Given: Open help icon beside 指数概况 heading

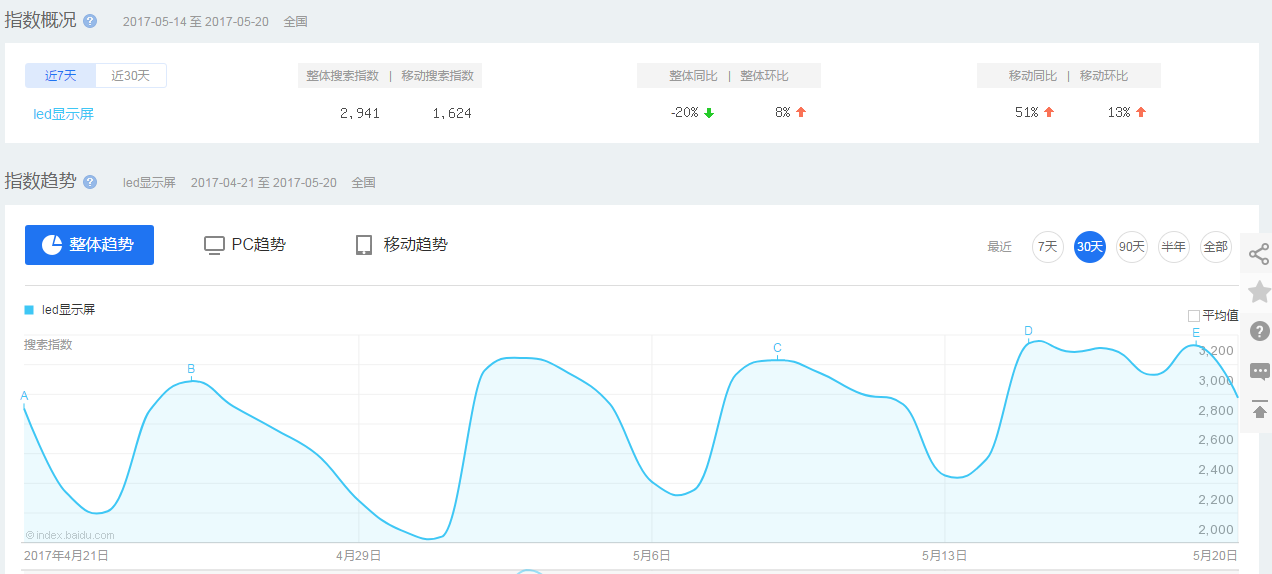Looking at the screenshot, I should coord(90,21).
